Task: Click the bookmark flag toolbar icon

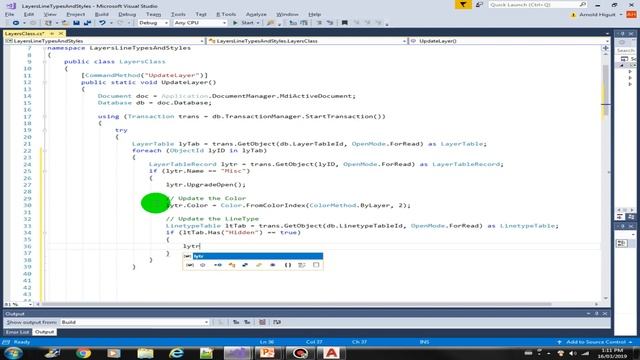Action: click(x=344, y=23)
